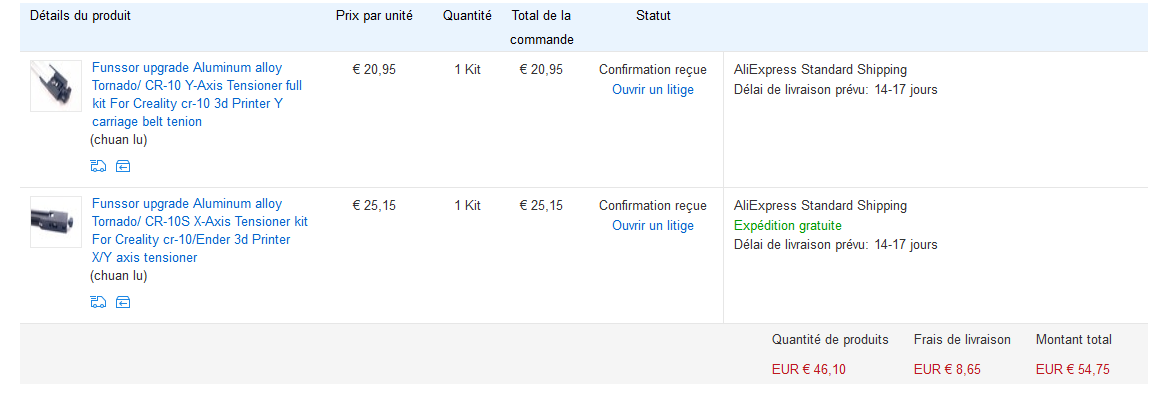Image resolution: width=1163 pixels, height=408 pixels.
Task: Open the Y-Axis Tensioner product thumbnail
Action: click(x=56, y=86)
